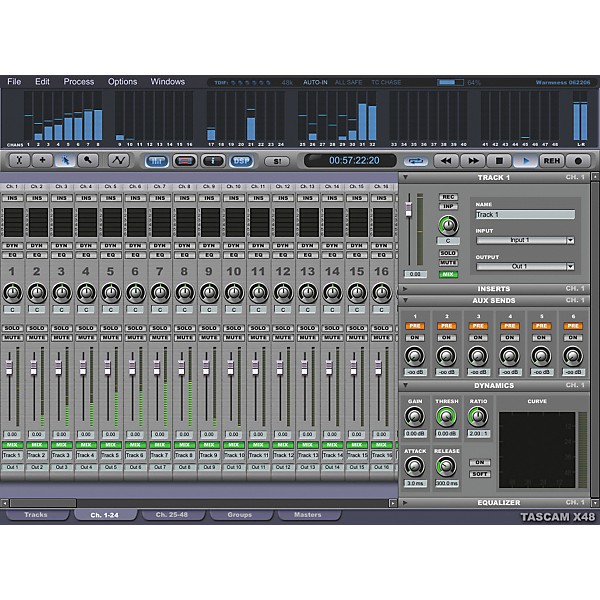600x600 pixels.
Task: Click the stop transport button
Action: pyautogui.click(x=499, y=161)
